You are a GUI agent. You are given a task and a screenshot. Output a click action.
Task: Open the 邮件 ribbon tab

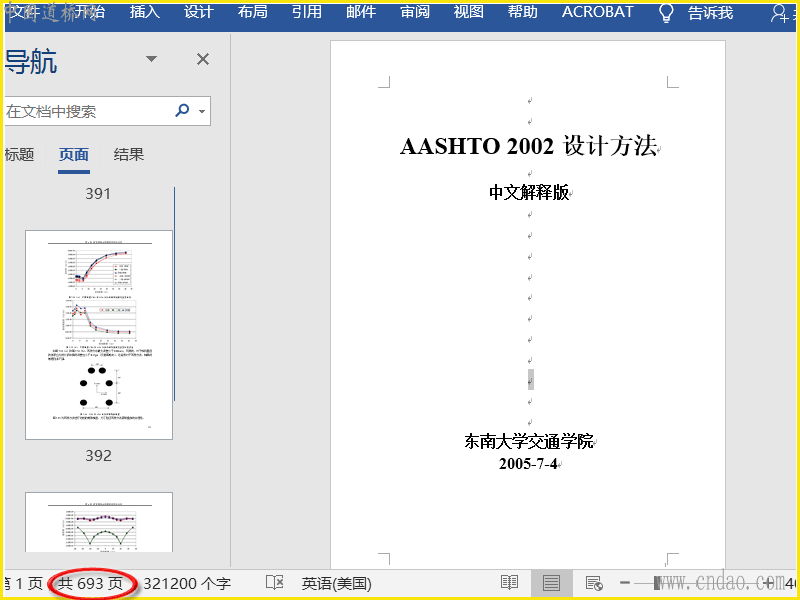pyautogui.click(x=361, y=12)
